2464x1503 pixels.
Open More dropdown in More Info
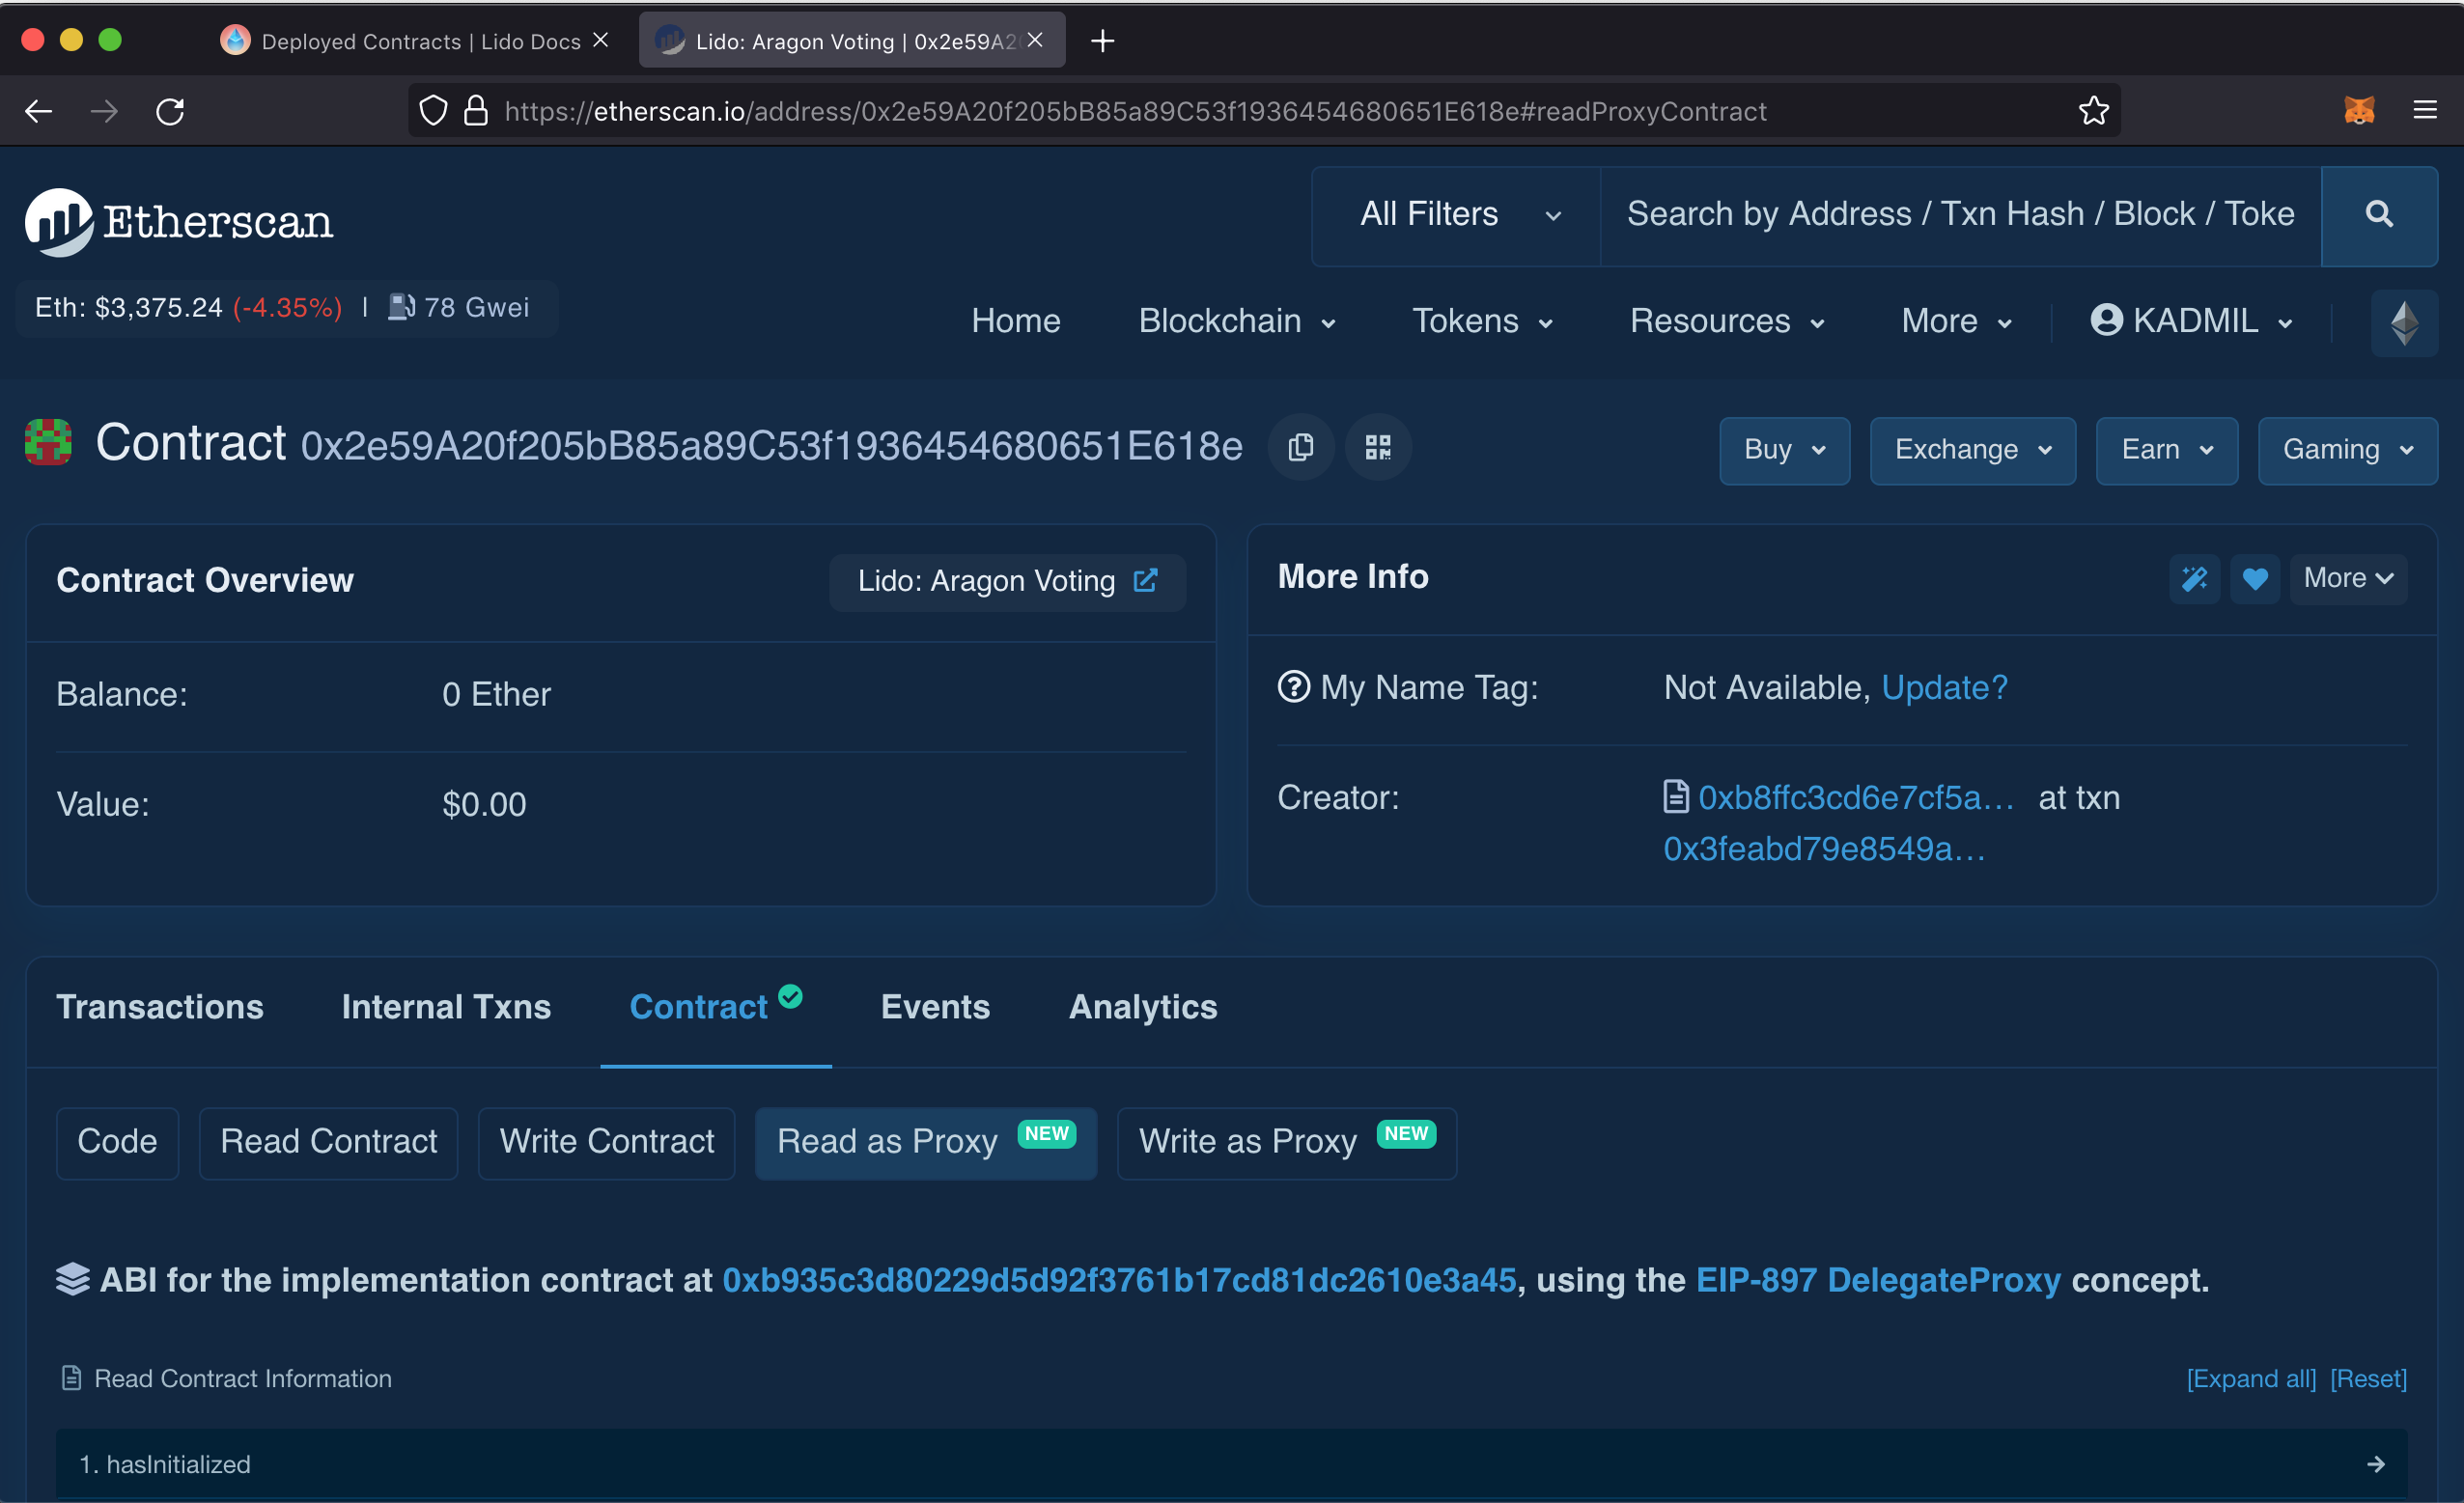(x=2347, y=578)
